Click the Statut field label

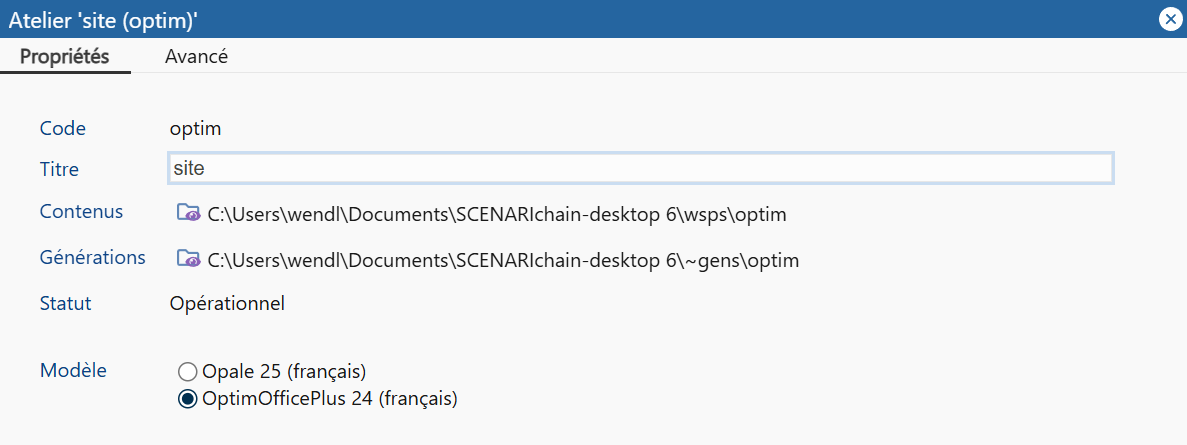tap(65, 303)
